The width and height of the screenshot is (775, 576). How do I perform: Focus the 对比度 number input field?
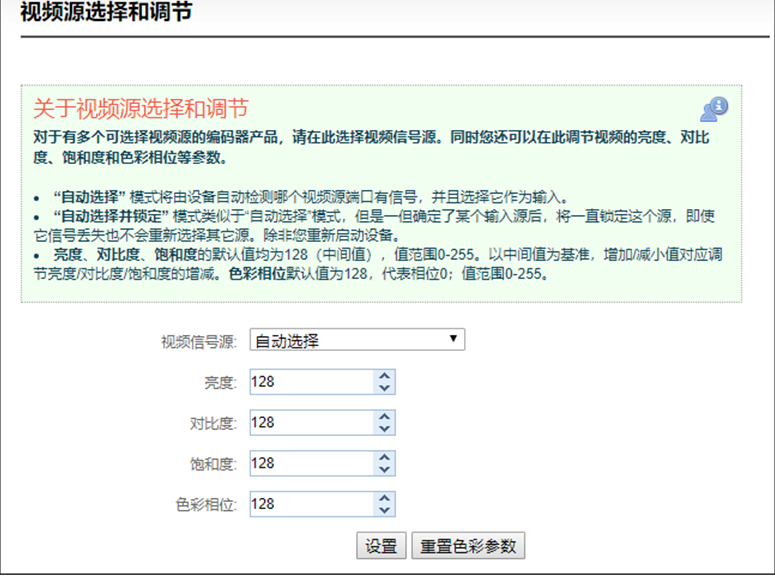point(310,423)
